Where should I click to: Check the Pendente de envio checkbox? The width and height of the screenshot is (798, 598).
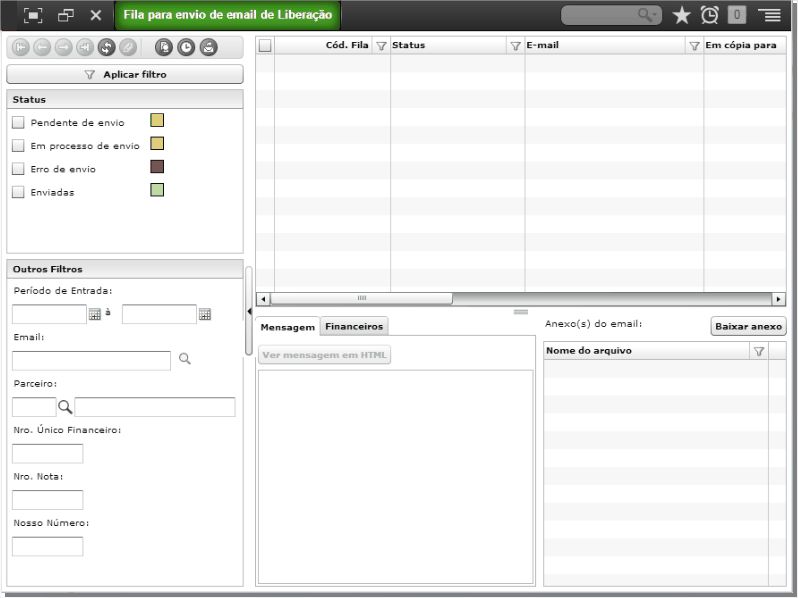point(18,122)
